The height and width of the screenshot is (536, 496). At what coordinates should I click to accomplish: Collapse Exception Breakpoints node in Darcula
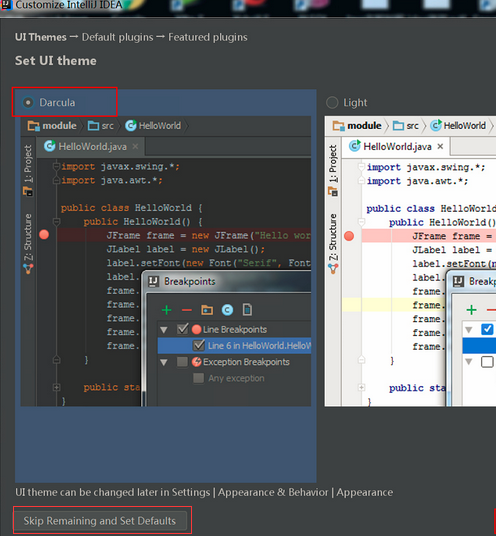(164, 362)
